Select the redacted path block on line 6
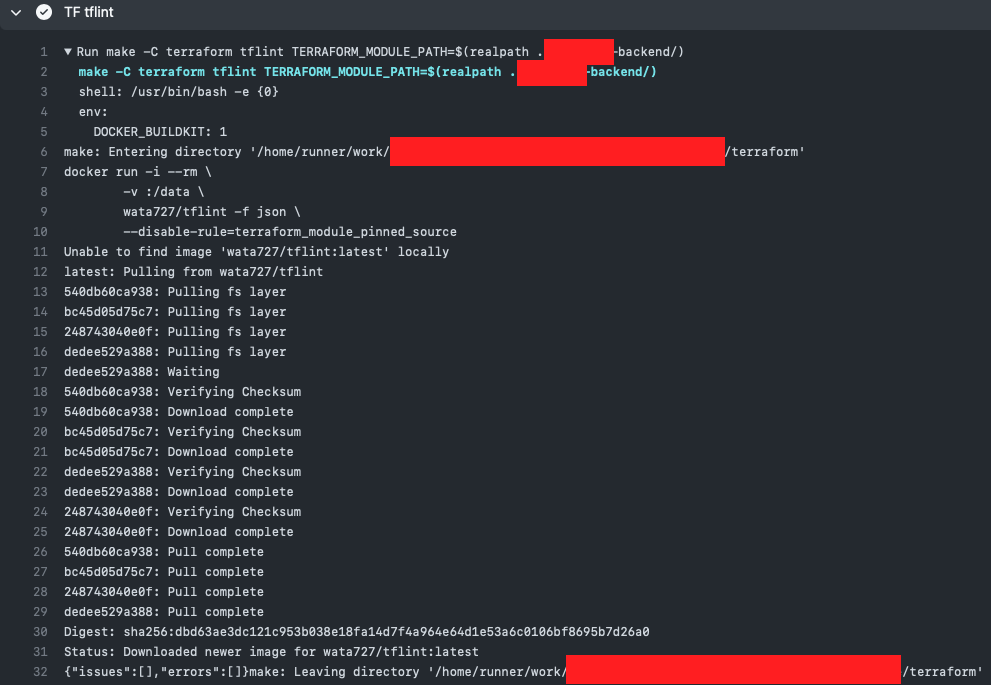991x685 pixels. coord(558,151)
